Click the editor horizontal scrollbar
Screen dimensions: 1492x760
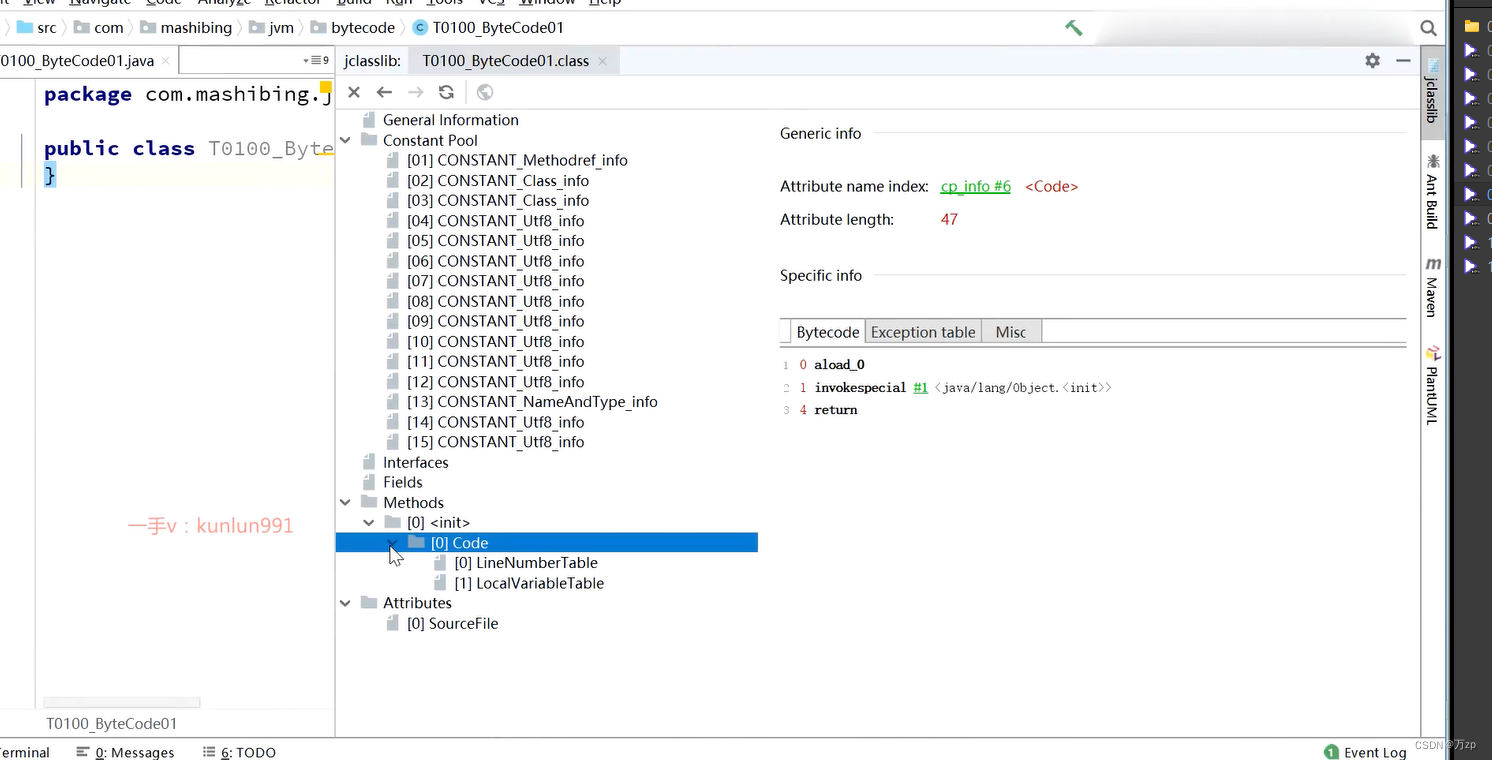coord(122,703)
